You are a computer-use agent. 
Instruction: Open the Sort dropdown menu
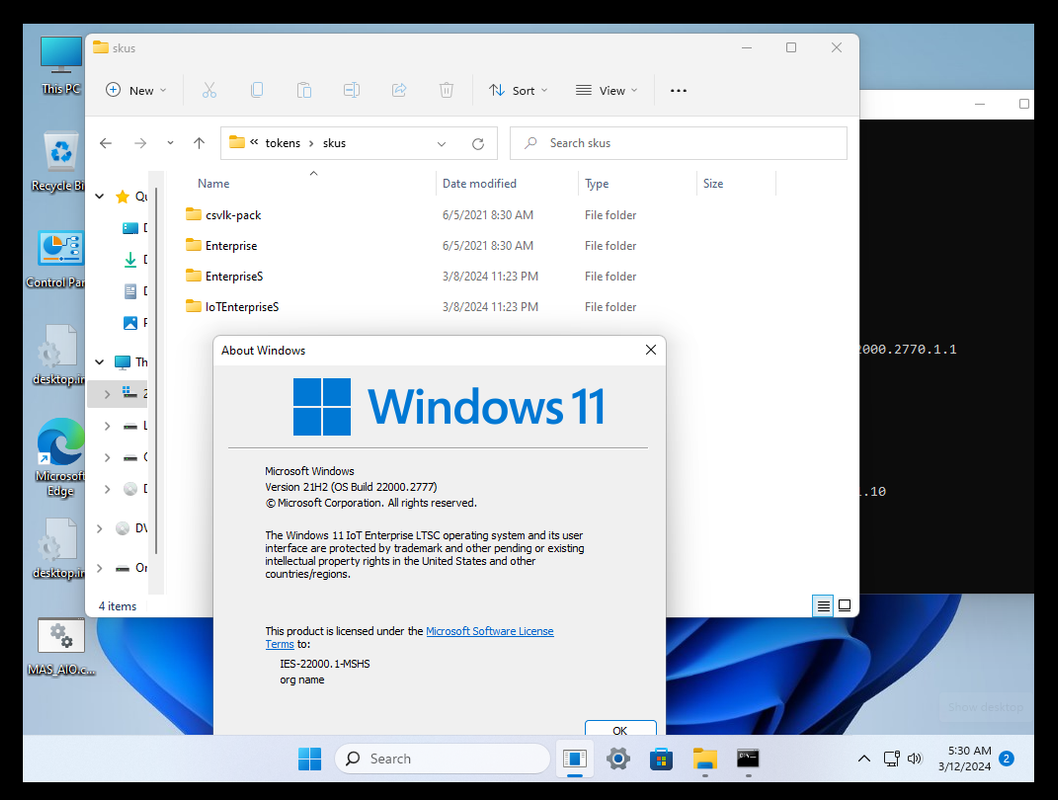pyautogui.click(x=518, y=90)
